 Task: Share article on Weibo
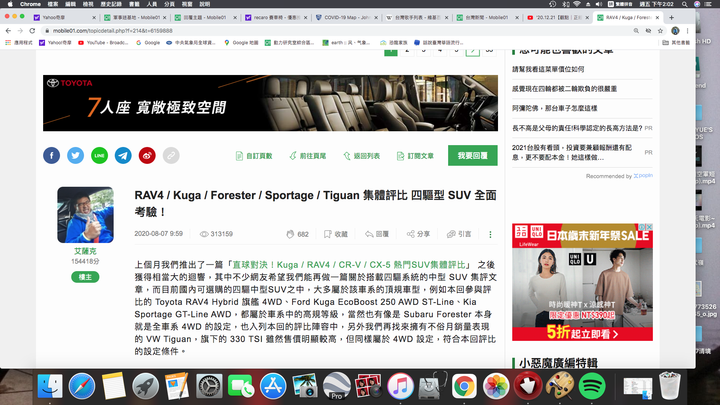[x=147, y=156]
